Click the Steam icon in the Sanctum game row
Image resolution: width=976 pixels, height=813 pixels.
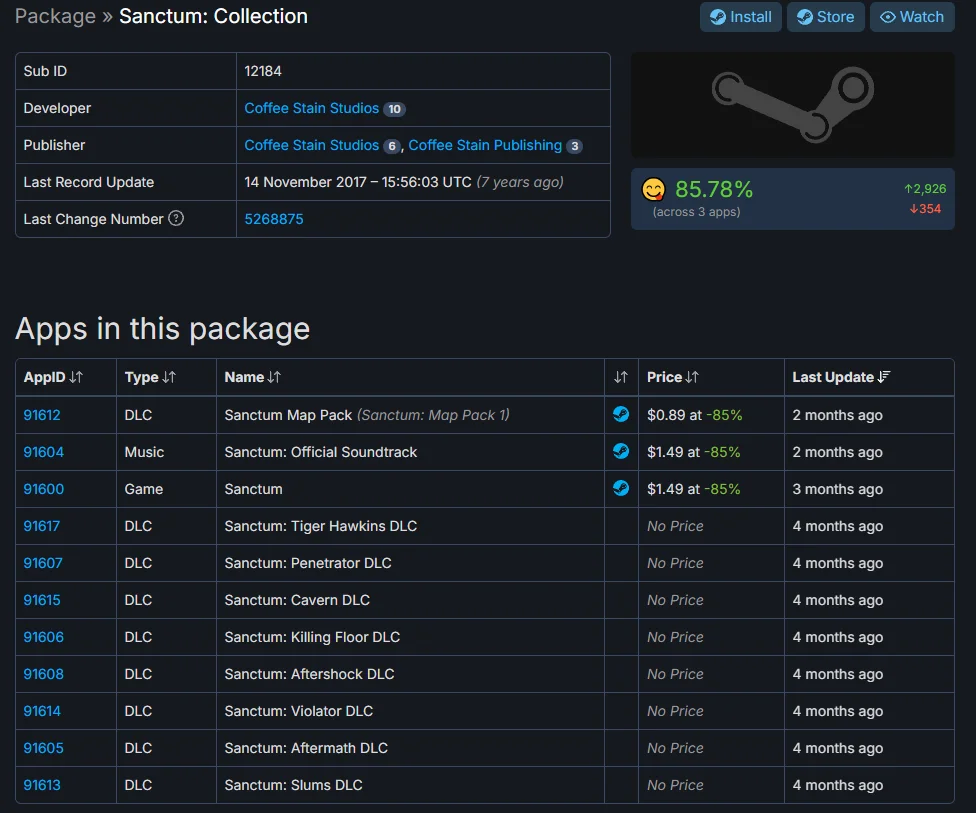pyautogui.click(x=621, y=488)
